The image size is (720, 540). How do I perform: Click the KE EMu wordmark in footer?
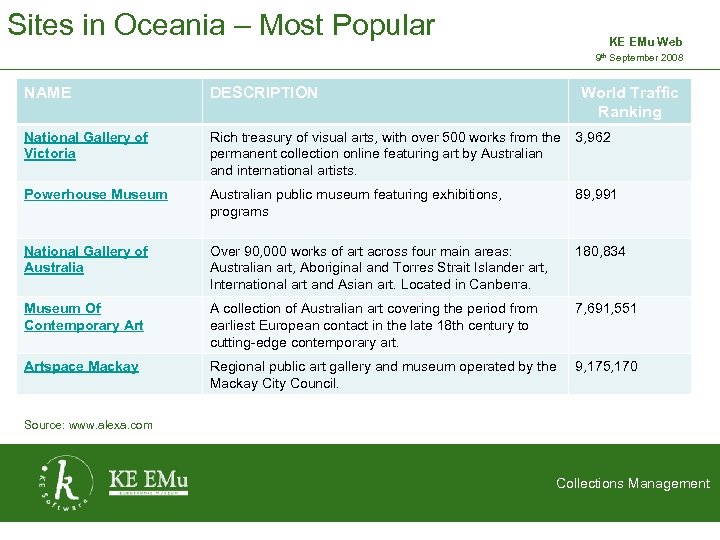[148, 482]
